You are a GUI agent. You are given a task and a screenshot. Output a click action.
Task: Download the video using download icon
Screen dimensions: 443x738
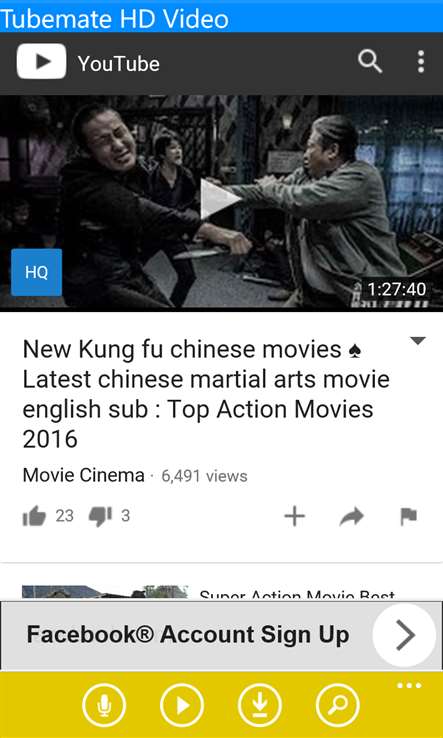(260, 706)
